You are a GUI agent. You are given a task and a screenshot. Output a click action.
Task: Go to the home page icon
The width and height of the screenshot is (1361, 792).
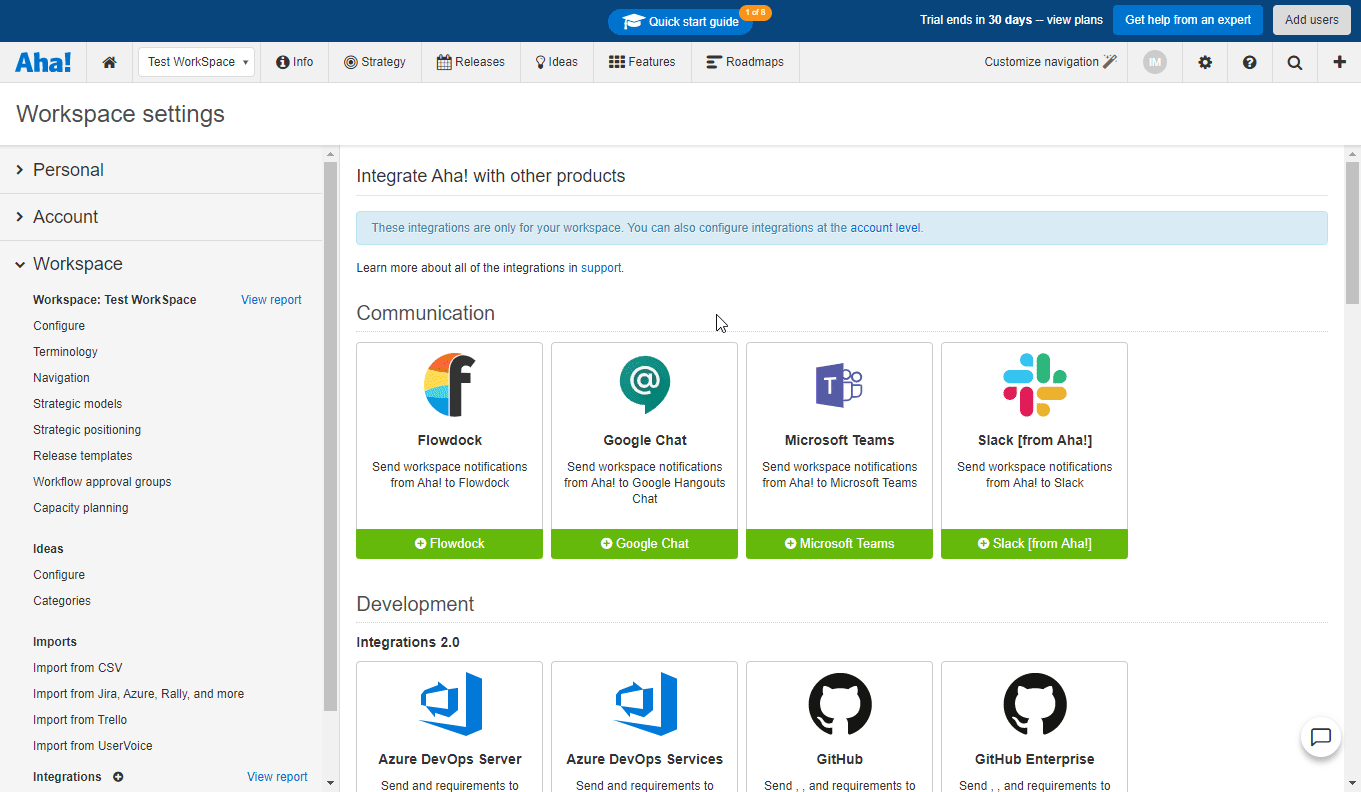coord(110,62)
